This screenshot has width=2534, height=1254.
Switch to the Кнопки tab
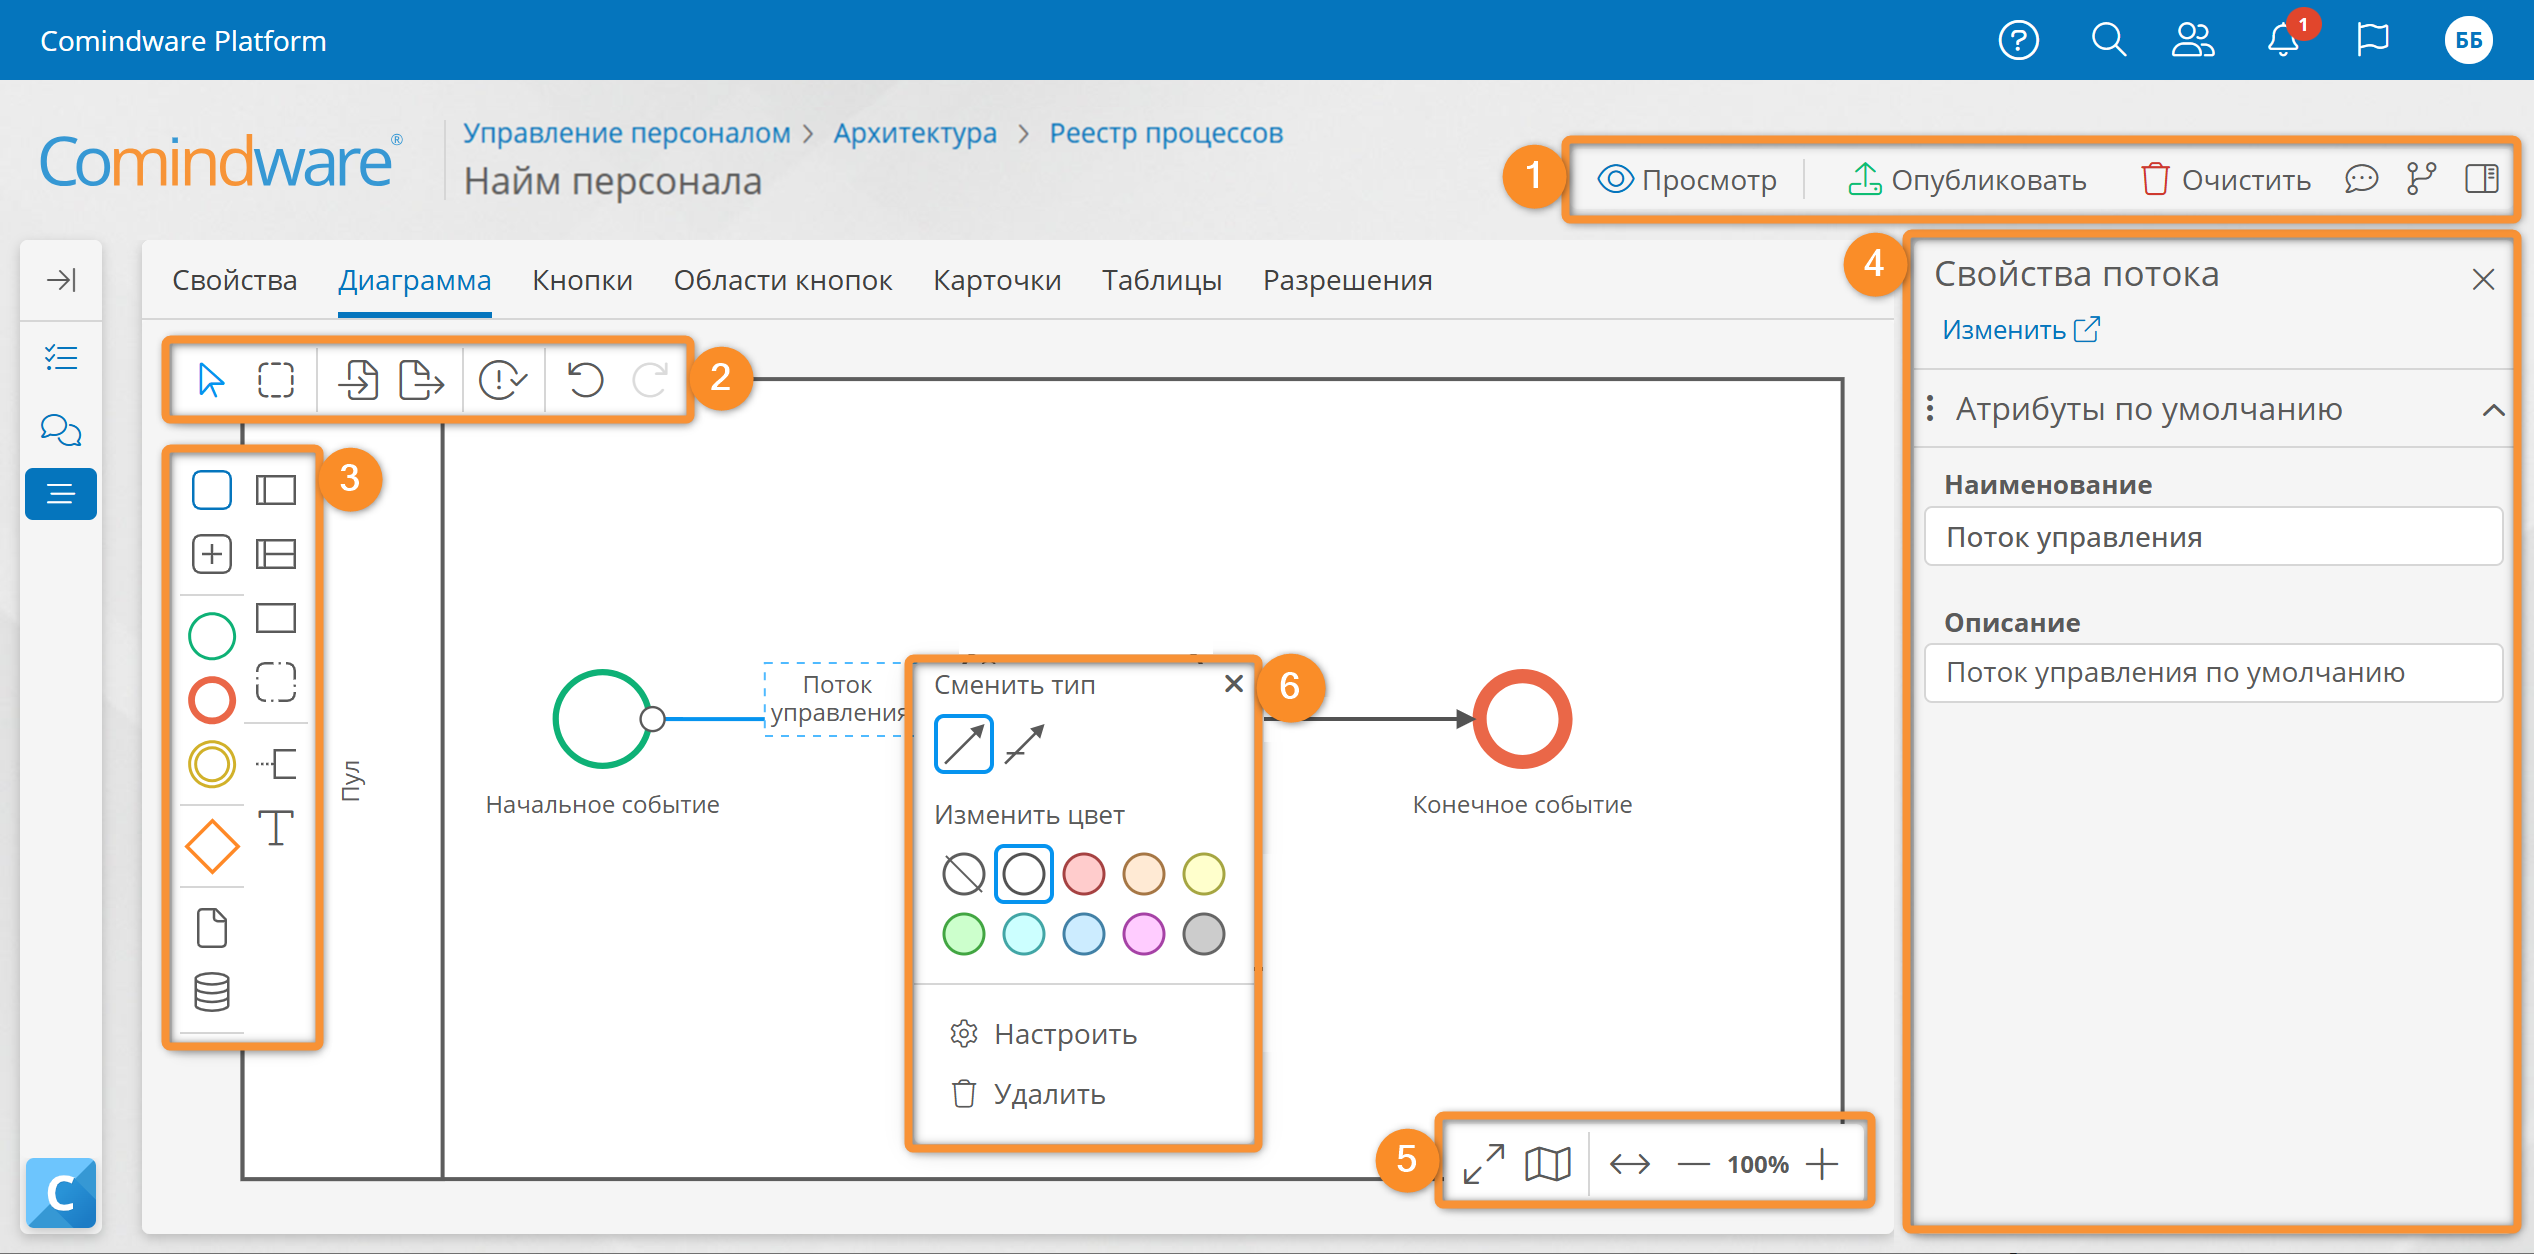click(583, 281)
